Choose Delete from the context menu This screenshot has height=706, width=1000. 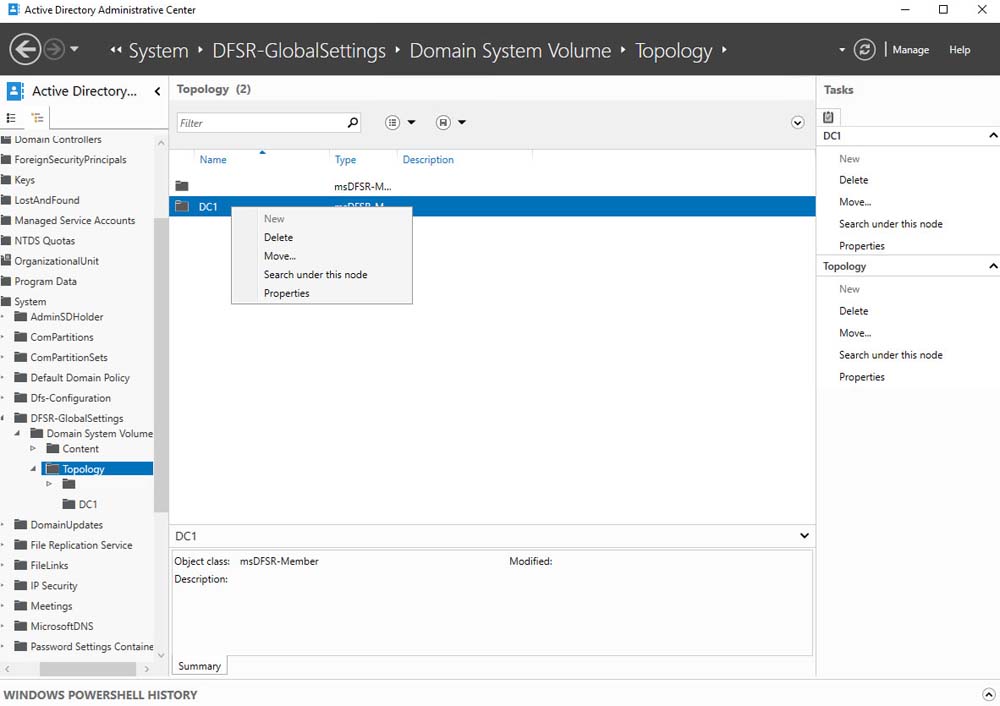click(278, 237)
